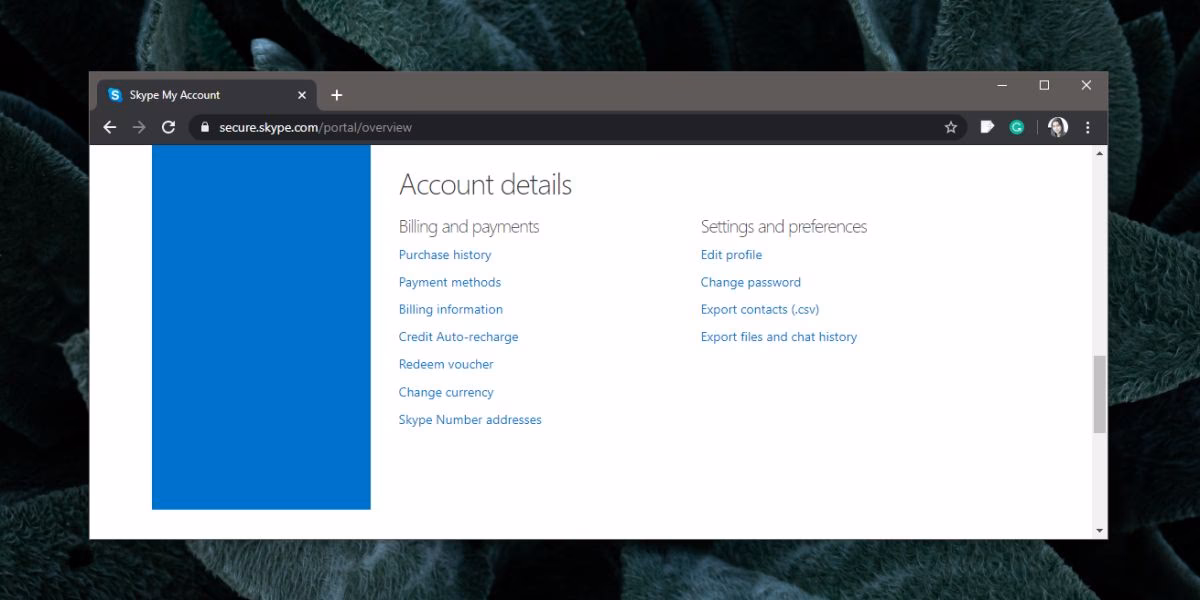Click Credit Auto-recharge
The image size is (1200, 600).
coord(458,337)
